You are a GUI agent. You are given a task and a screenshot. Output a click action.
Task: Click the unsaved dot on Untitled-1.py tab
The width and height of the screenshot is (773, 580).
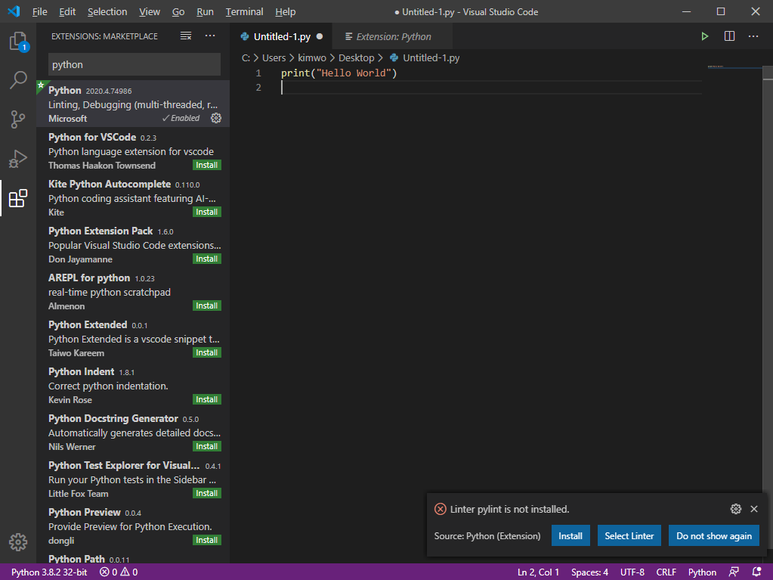point(319,36)
